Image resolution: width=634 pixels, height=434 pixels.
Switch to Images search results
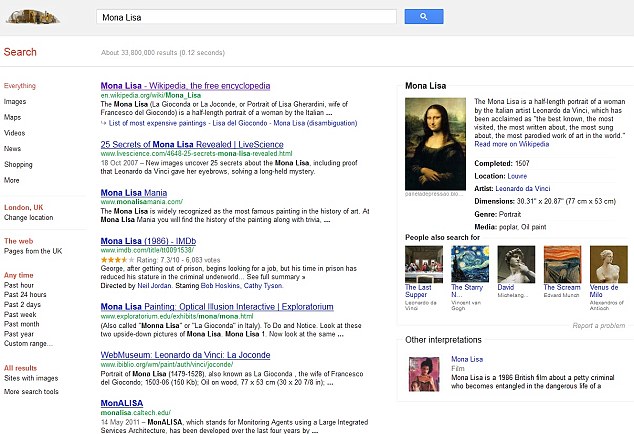[x=15, y=102]
